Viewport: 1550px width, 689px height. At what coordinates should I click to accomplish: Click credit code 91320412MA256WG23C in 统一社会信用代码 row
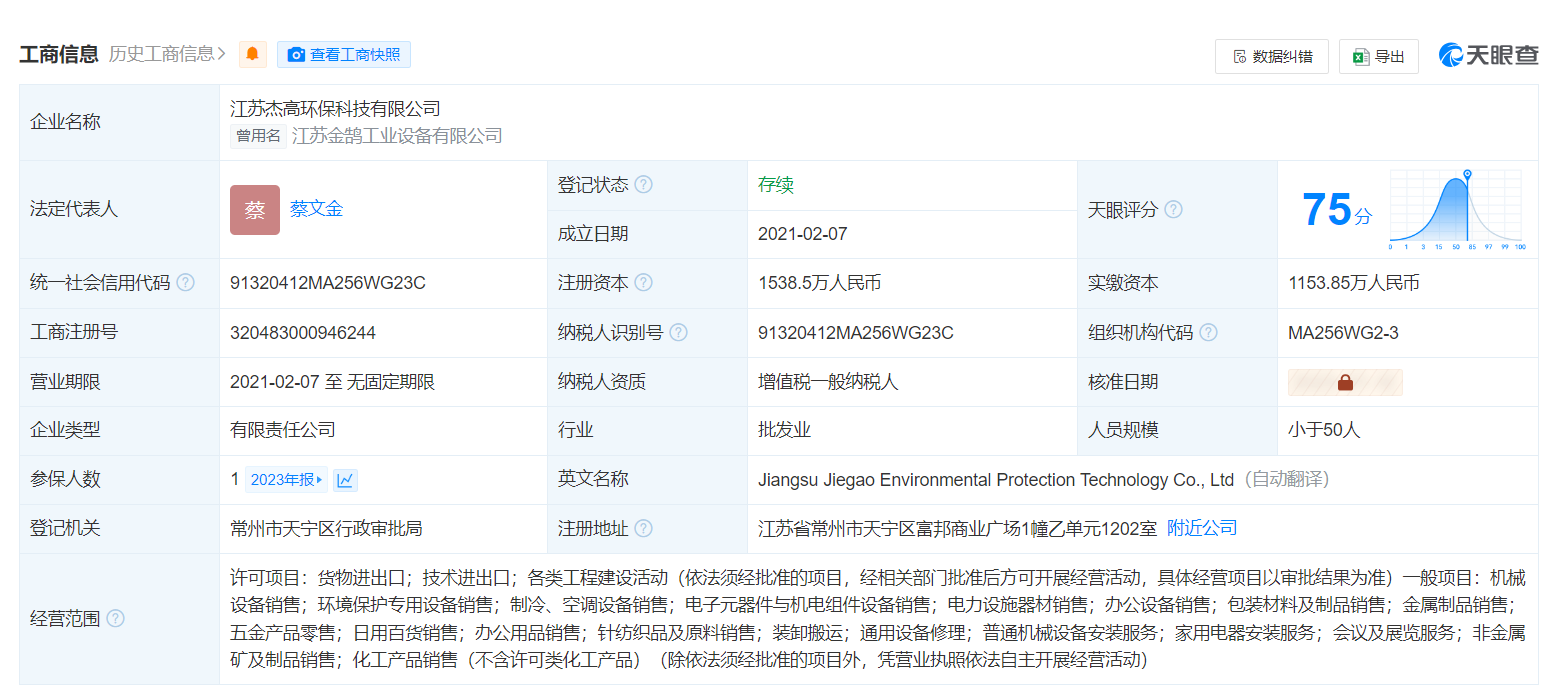point(328,283)
